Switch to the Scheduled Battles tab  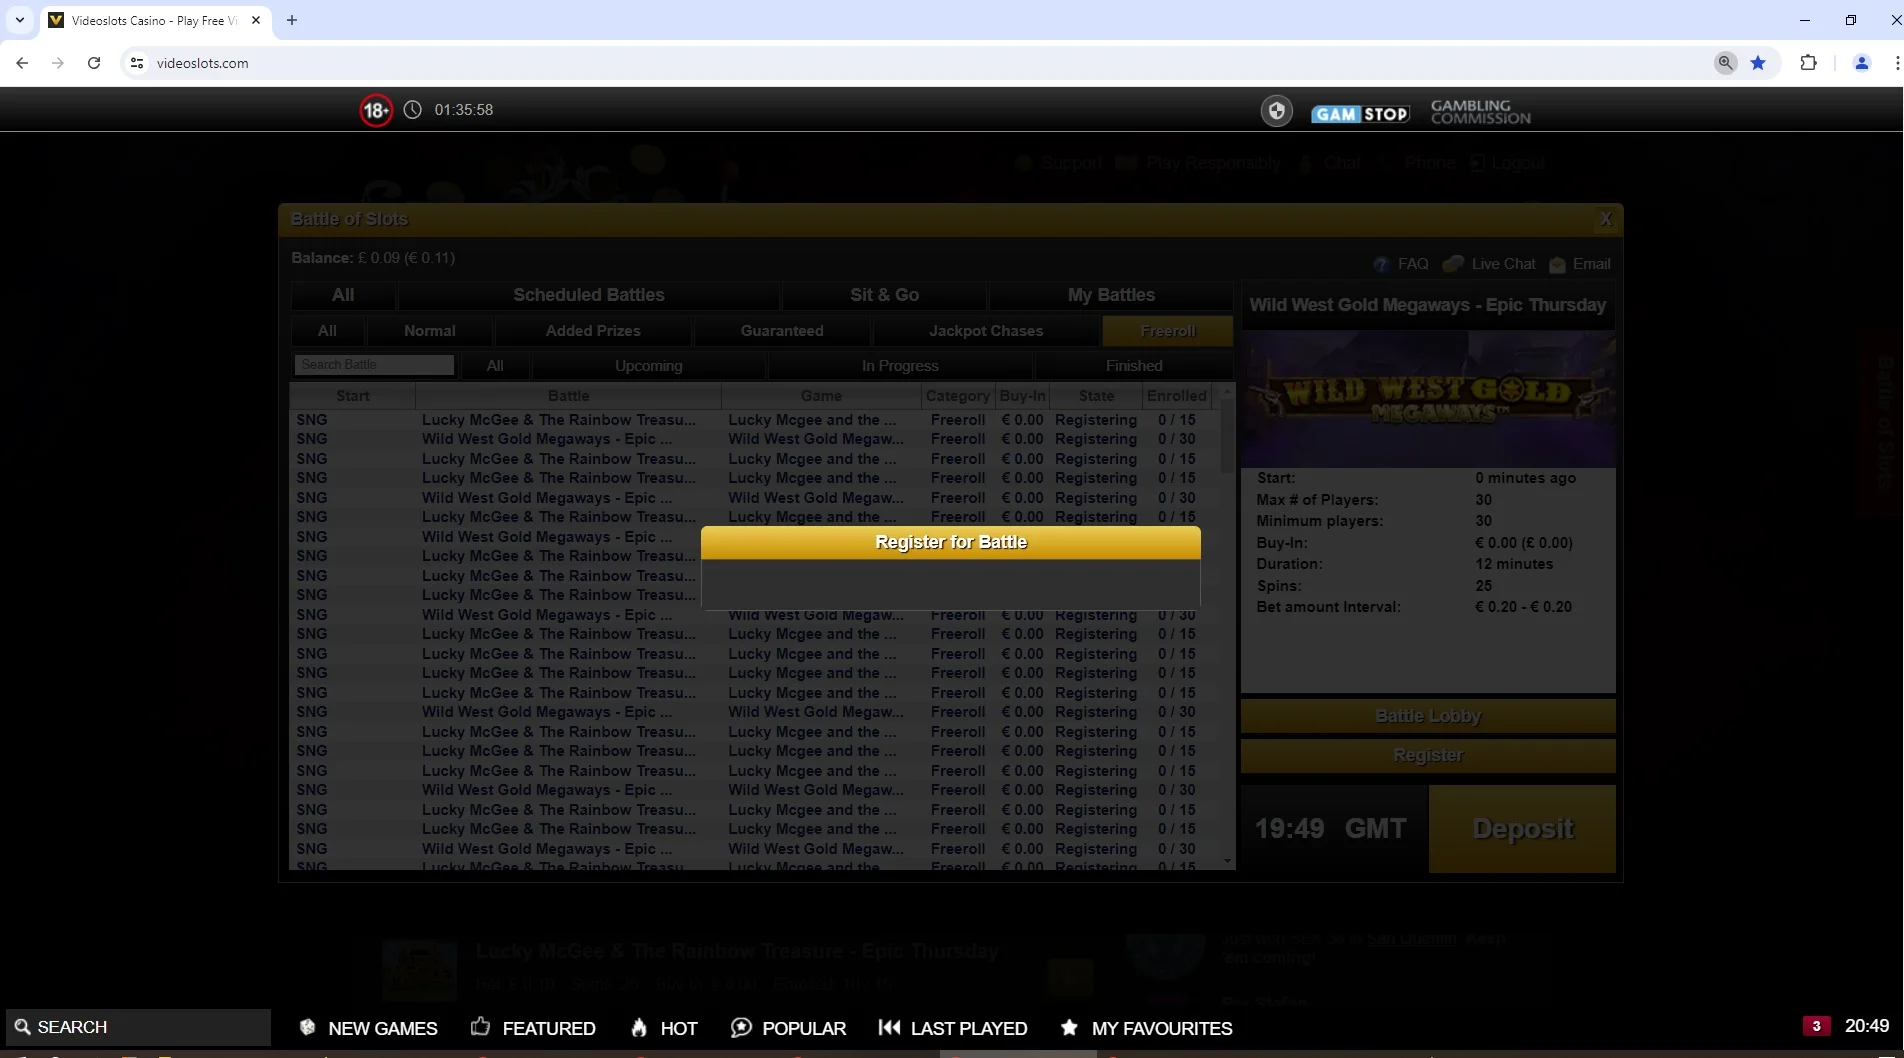coord(589,295)
